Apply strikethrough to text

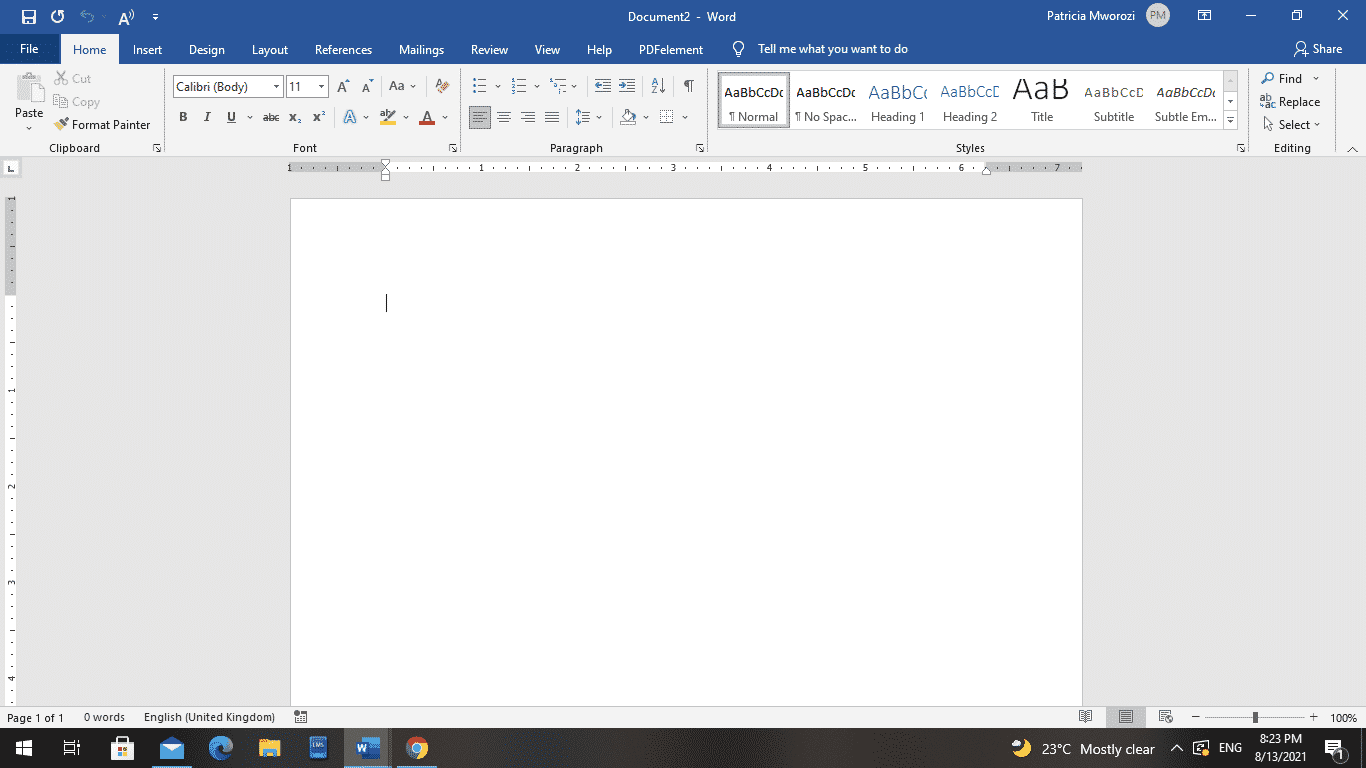tap(270, 116)
